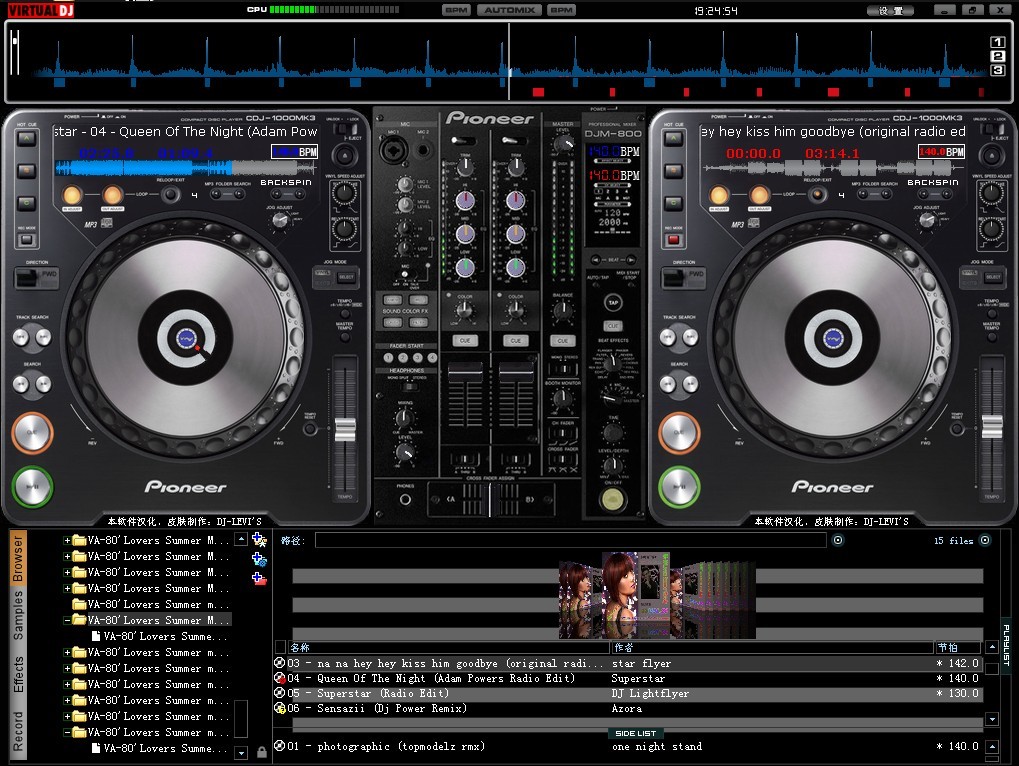Click the add filter folder icon
The width and height of the screenshot is (1019, 766).
tap(259, 559)
